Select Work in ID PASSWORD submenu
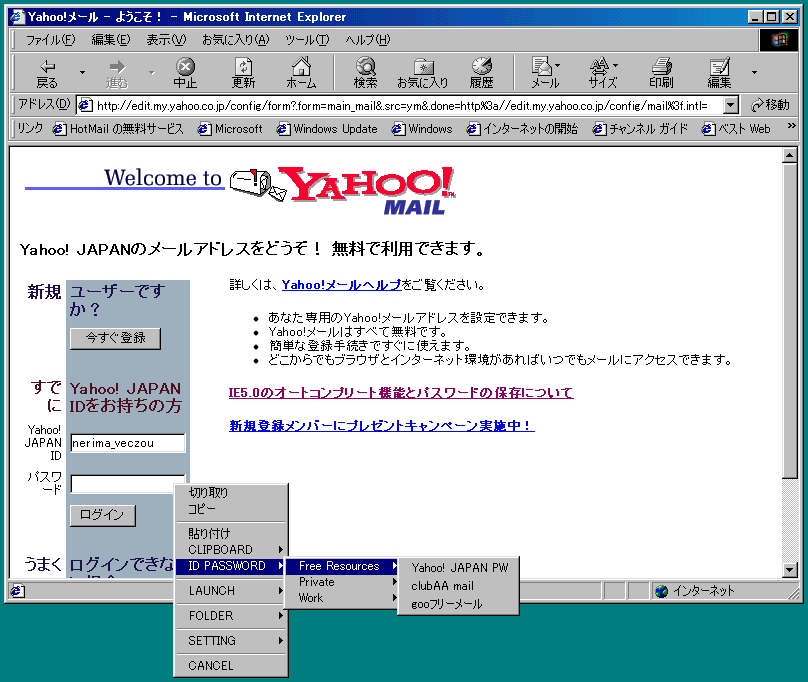808x682 pixels. point(342,598)
